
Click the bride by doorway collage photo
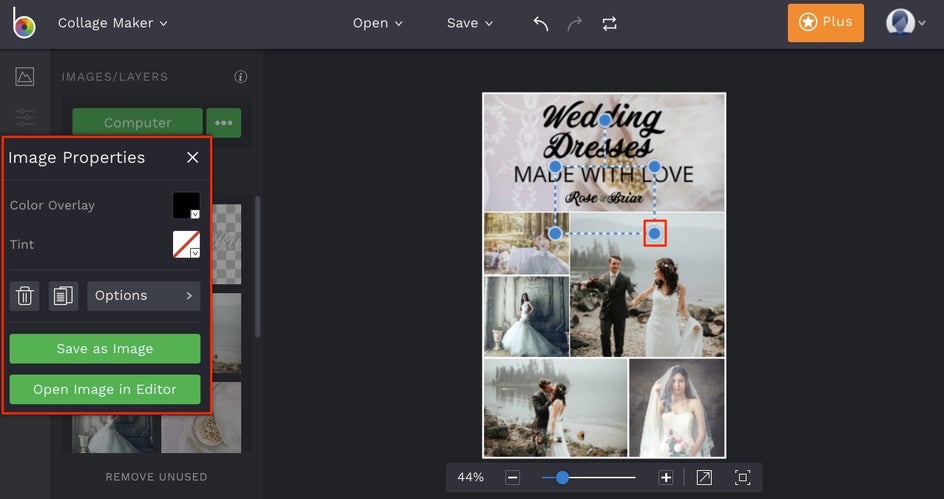coord(526,317)
